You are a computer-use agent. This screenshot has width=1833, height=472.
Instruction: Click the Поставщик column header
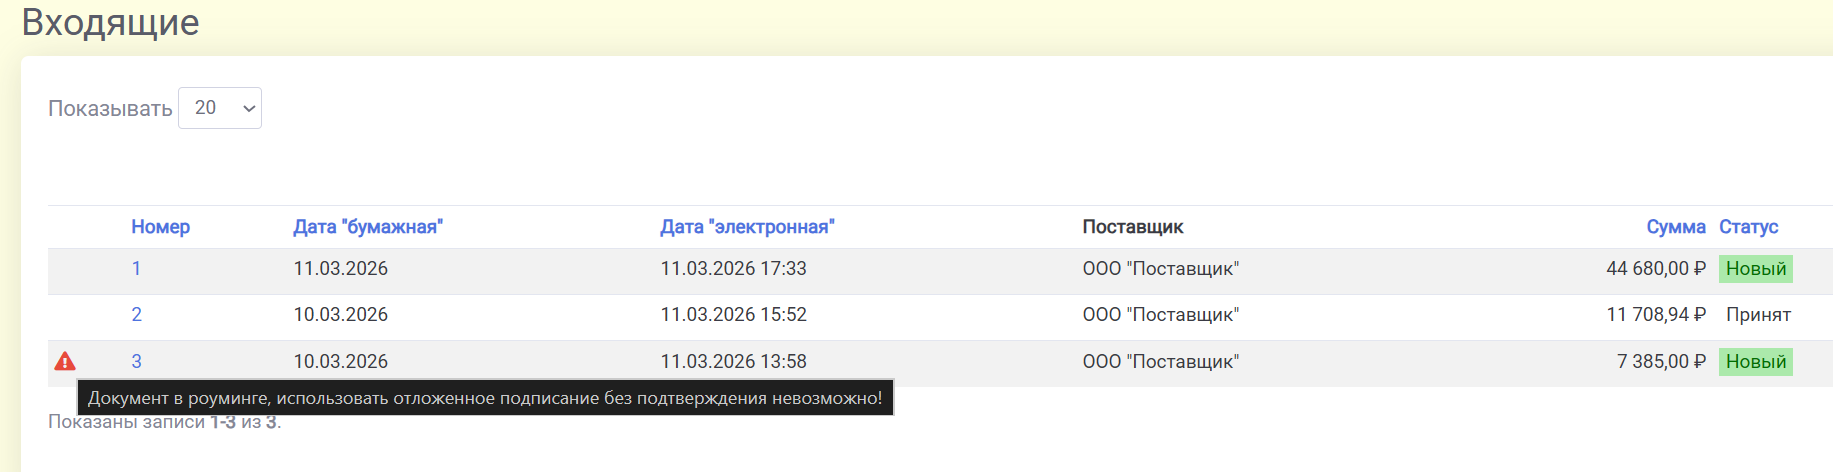coord(1132,227)
